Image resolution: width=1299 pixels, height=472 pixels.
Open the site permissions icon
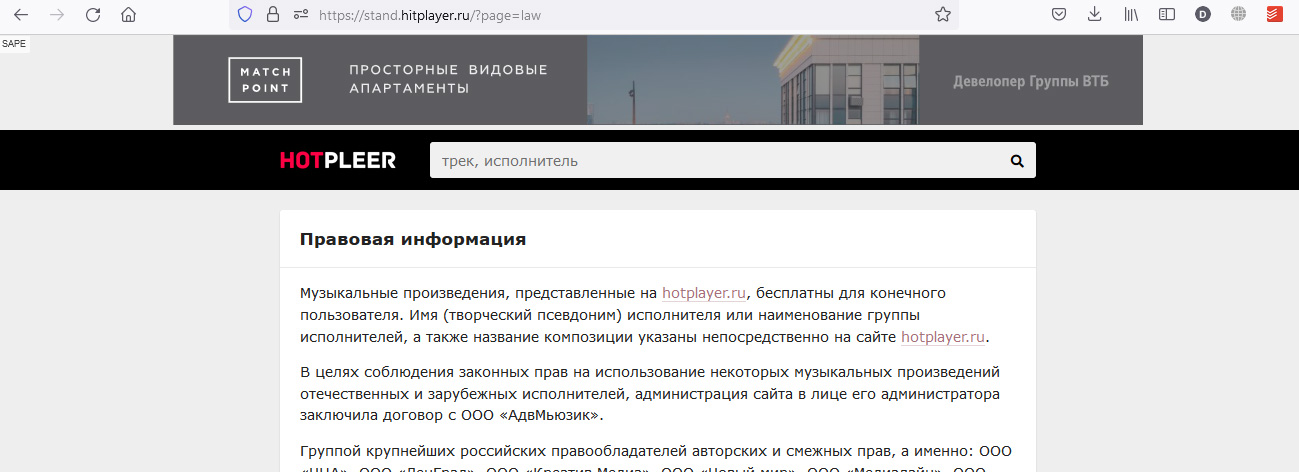[x=300, y=15]
